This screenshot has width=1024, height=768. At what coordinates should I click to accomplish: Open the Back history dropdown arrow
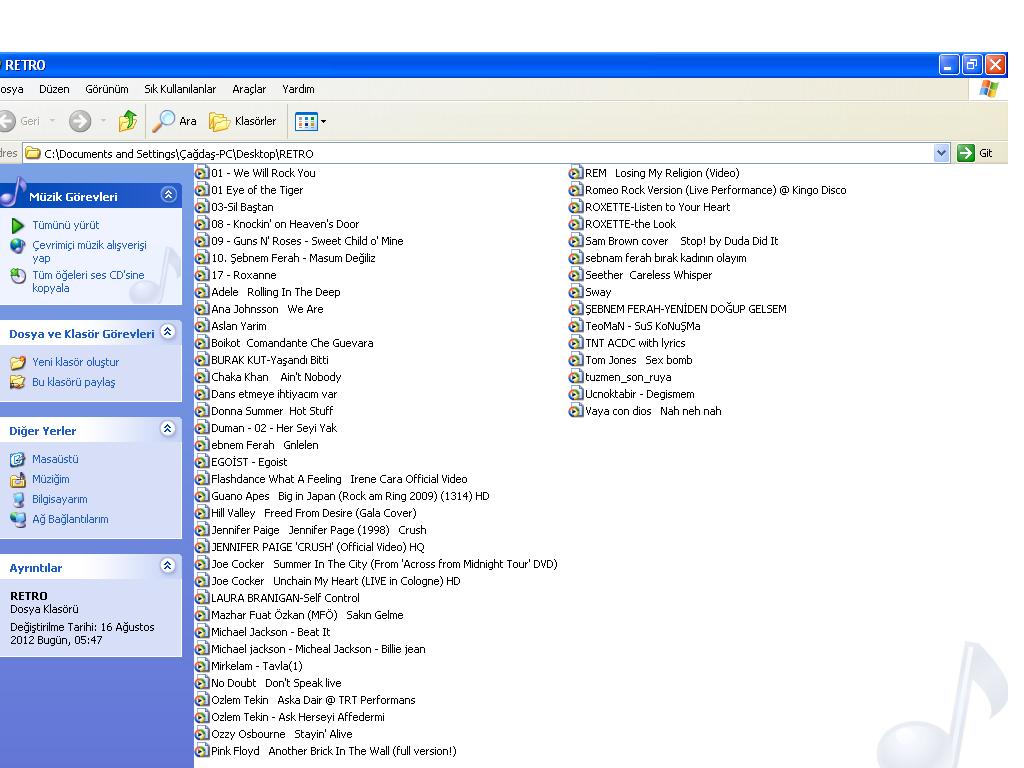pos(52,121)
